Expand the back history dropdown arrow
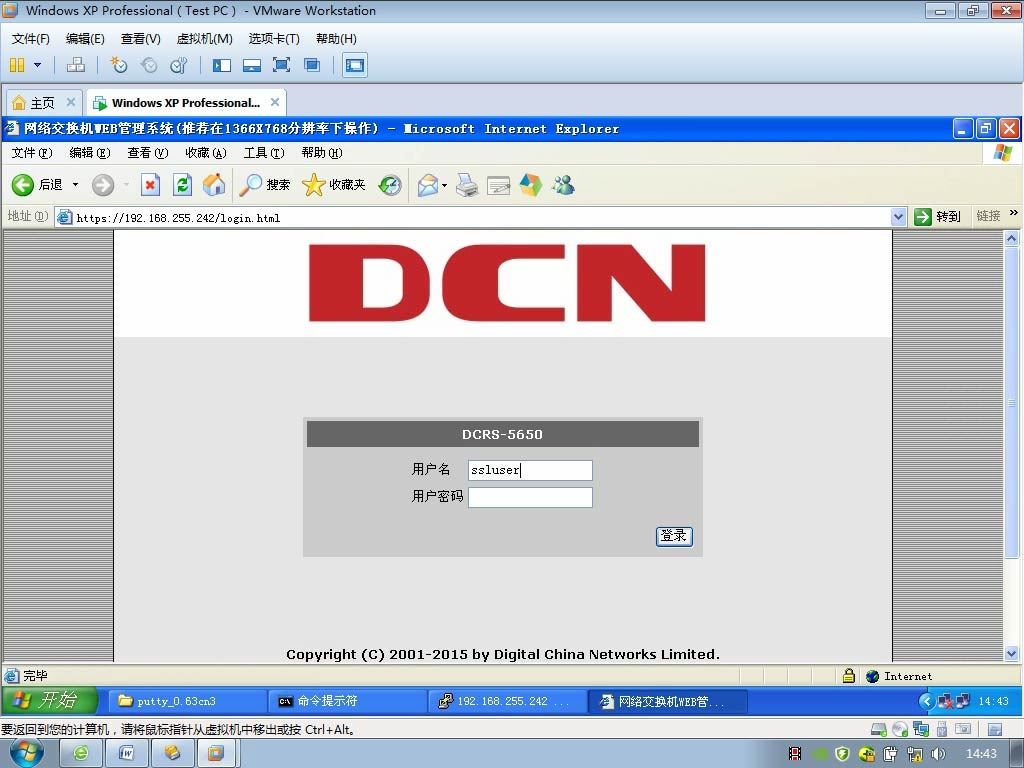This screenshot has height=768, width=1024. tap(75, 185)
